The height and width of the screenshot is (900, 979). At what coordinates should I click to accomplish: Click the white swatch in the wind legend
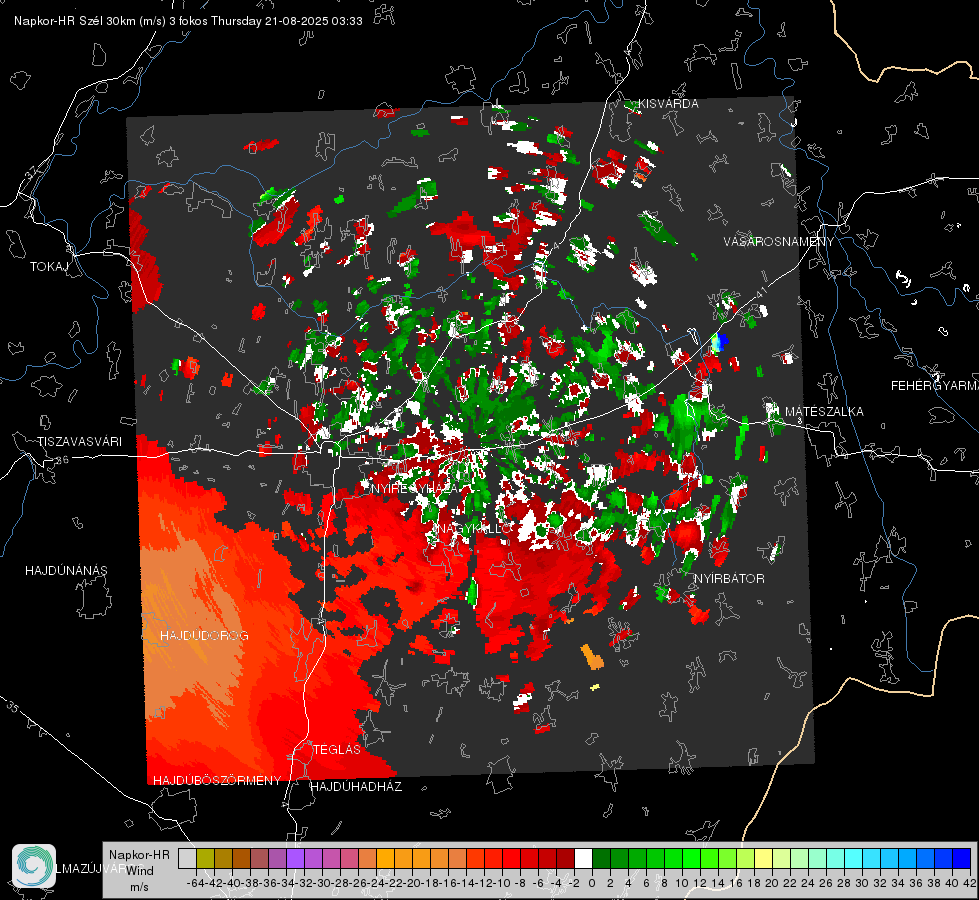[583, 859]
